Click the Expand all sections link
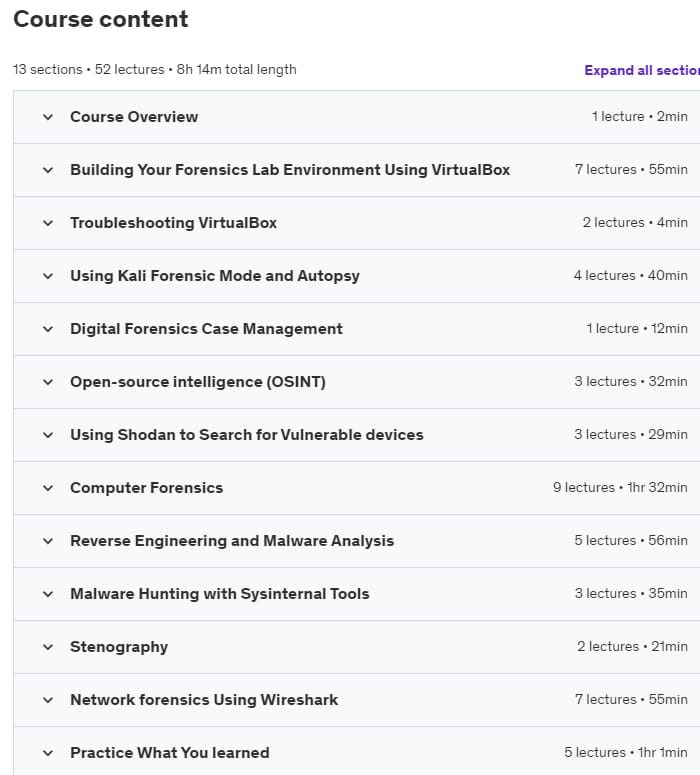 click(642, 70)
